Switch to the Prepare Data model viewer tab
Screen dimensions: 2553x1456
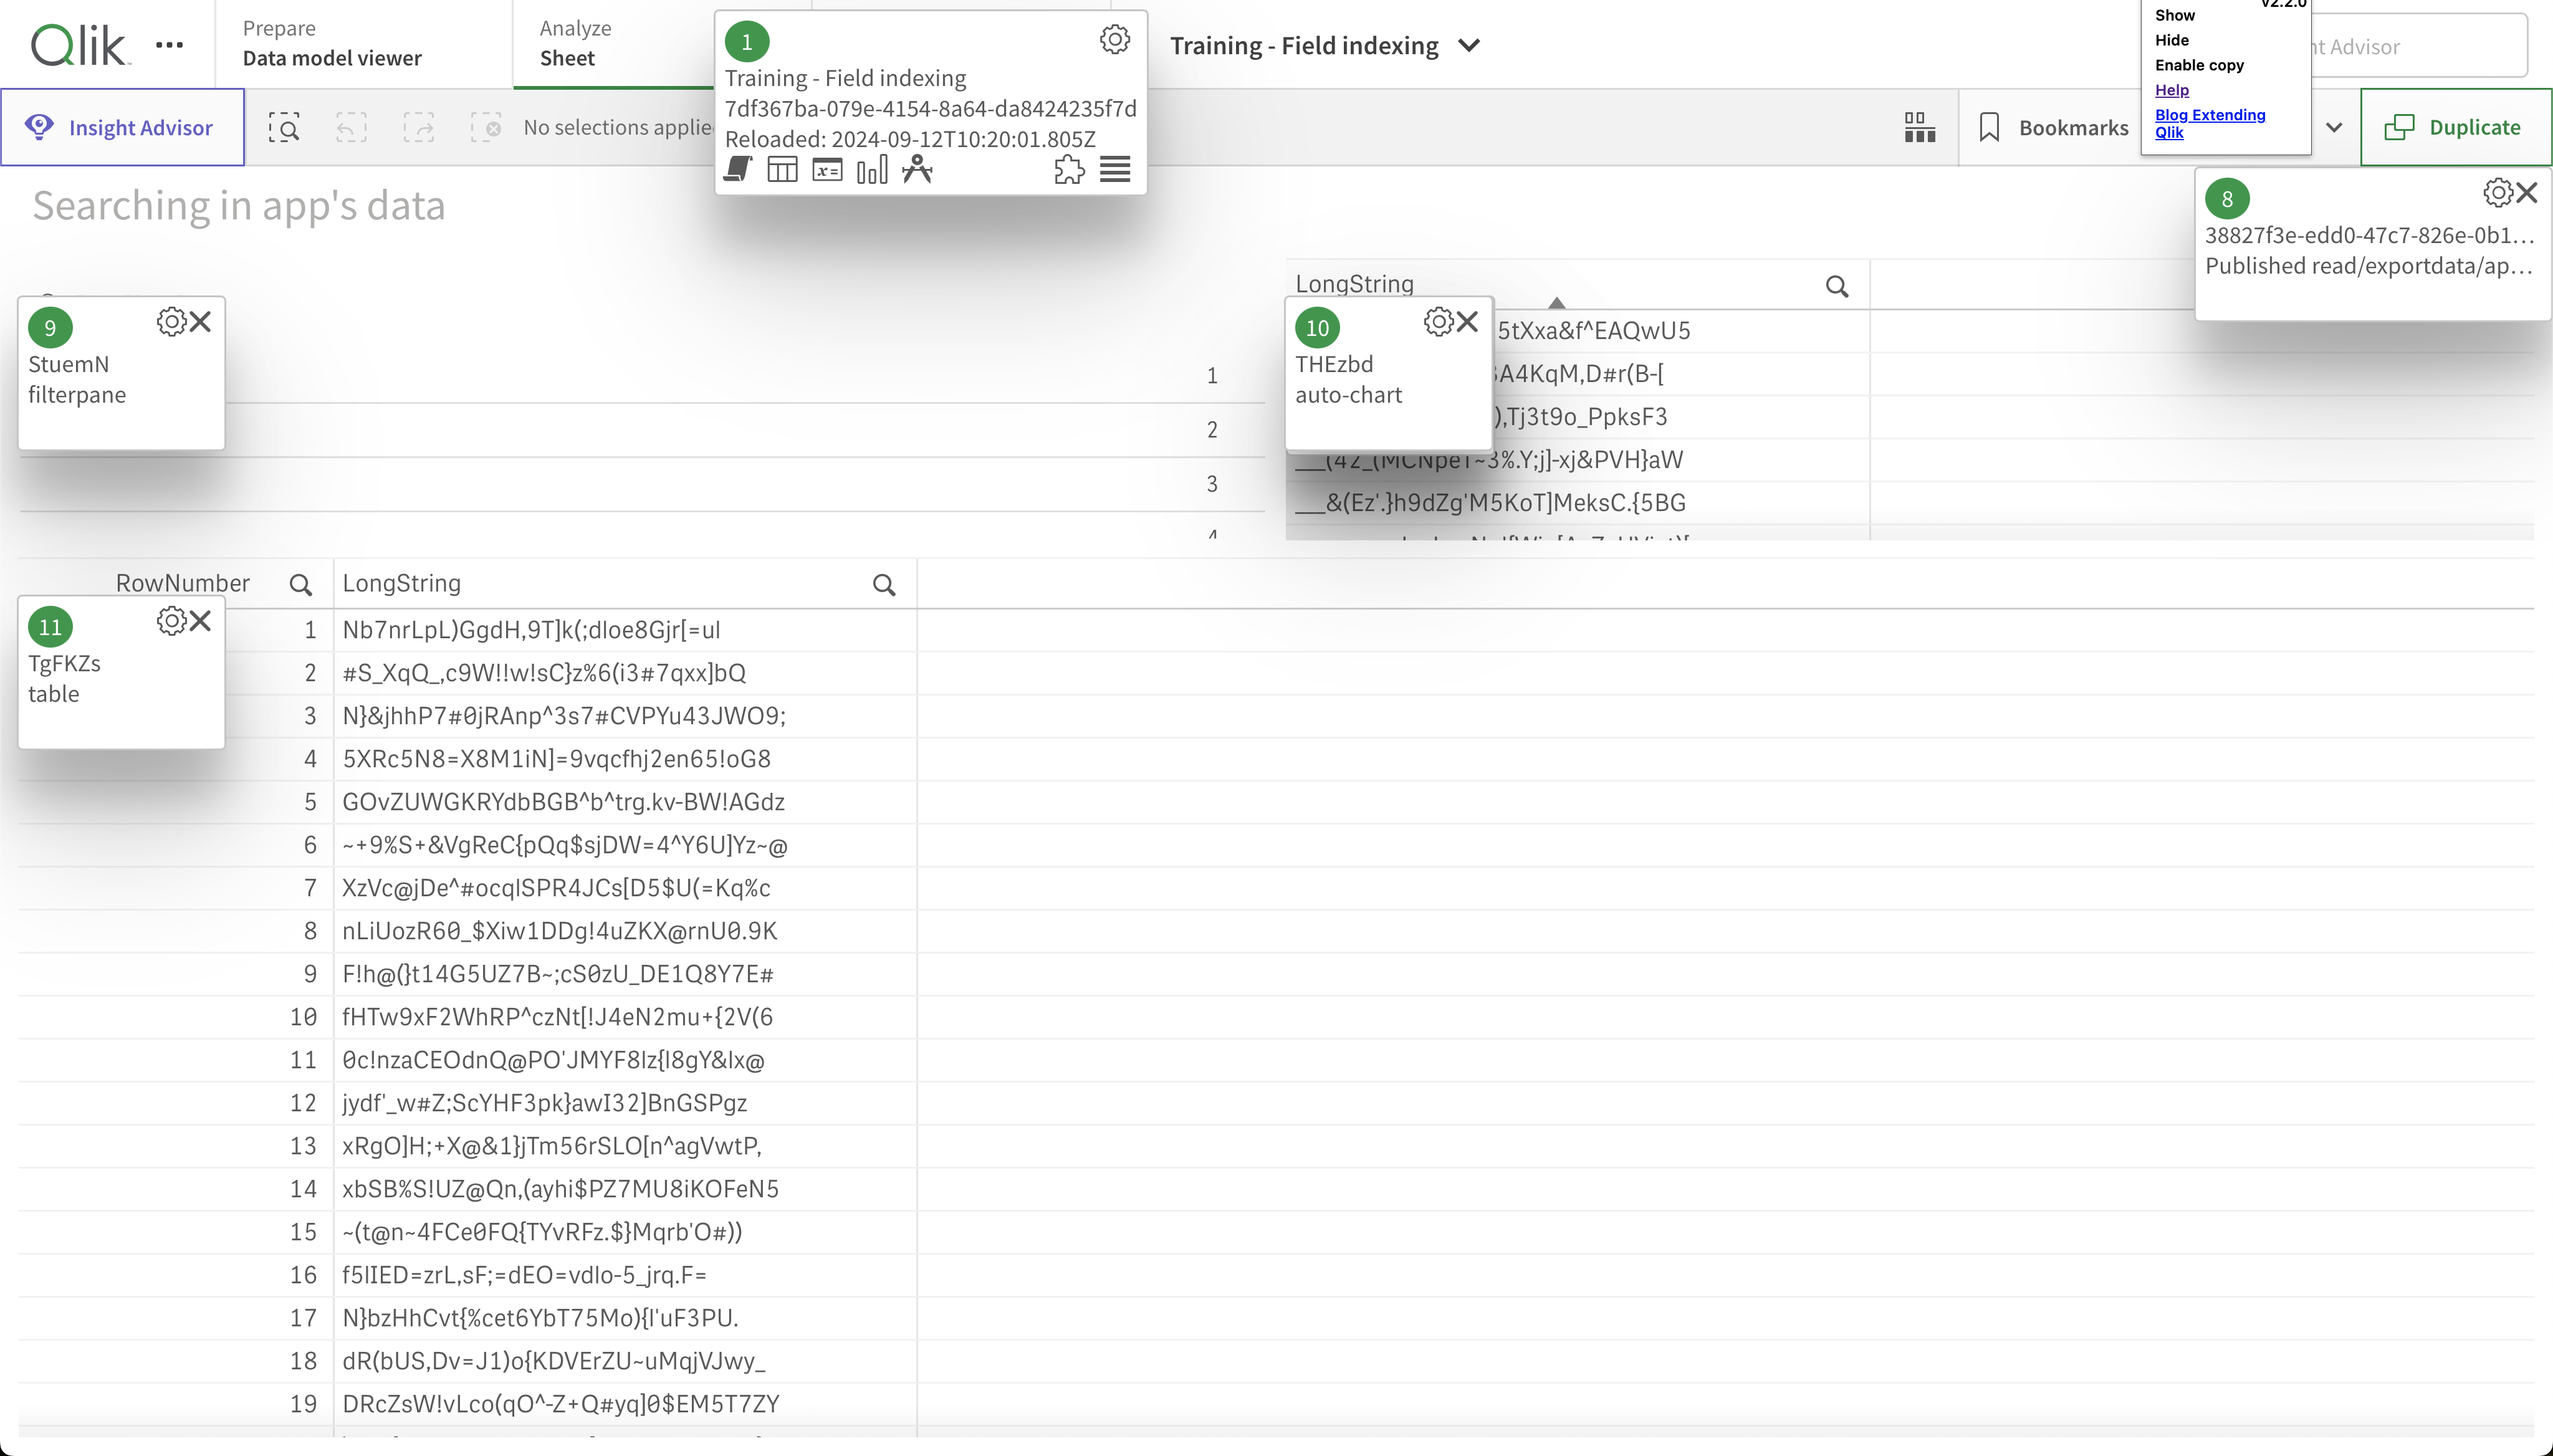[x=332, y=43]
